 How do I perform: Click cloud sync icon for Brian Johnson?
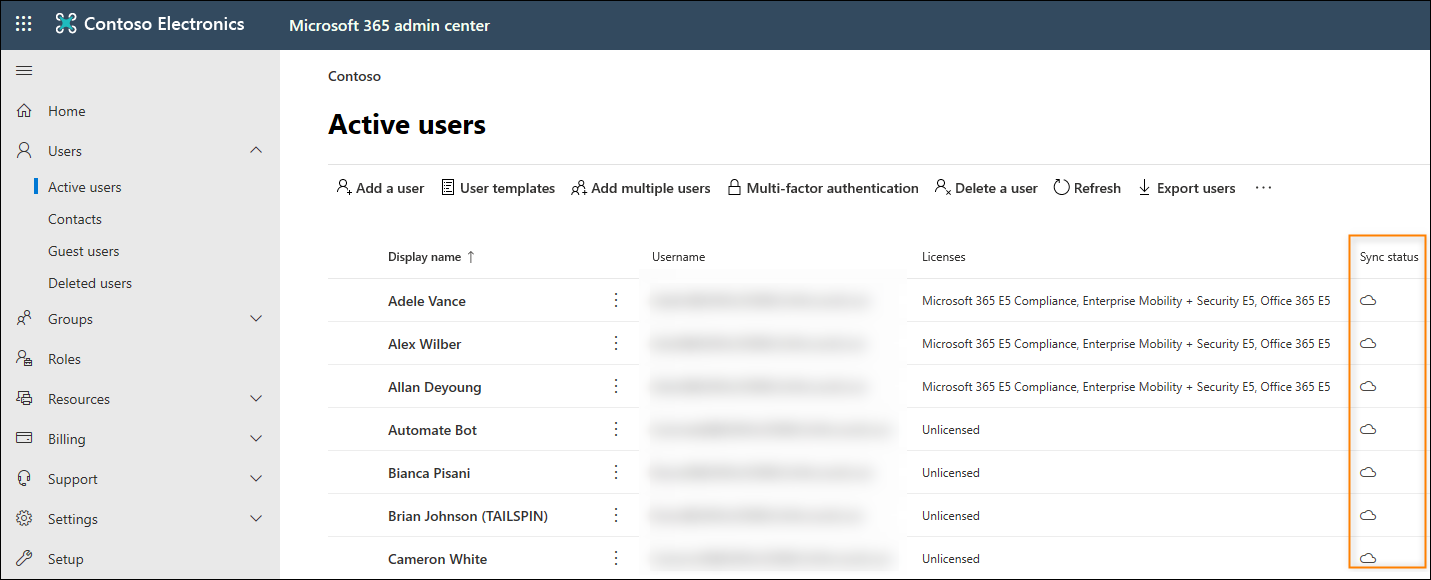pos(1368,515)
